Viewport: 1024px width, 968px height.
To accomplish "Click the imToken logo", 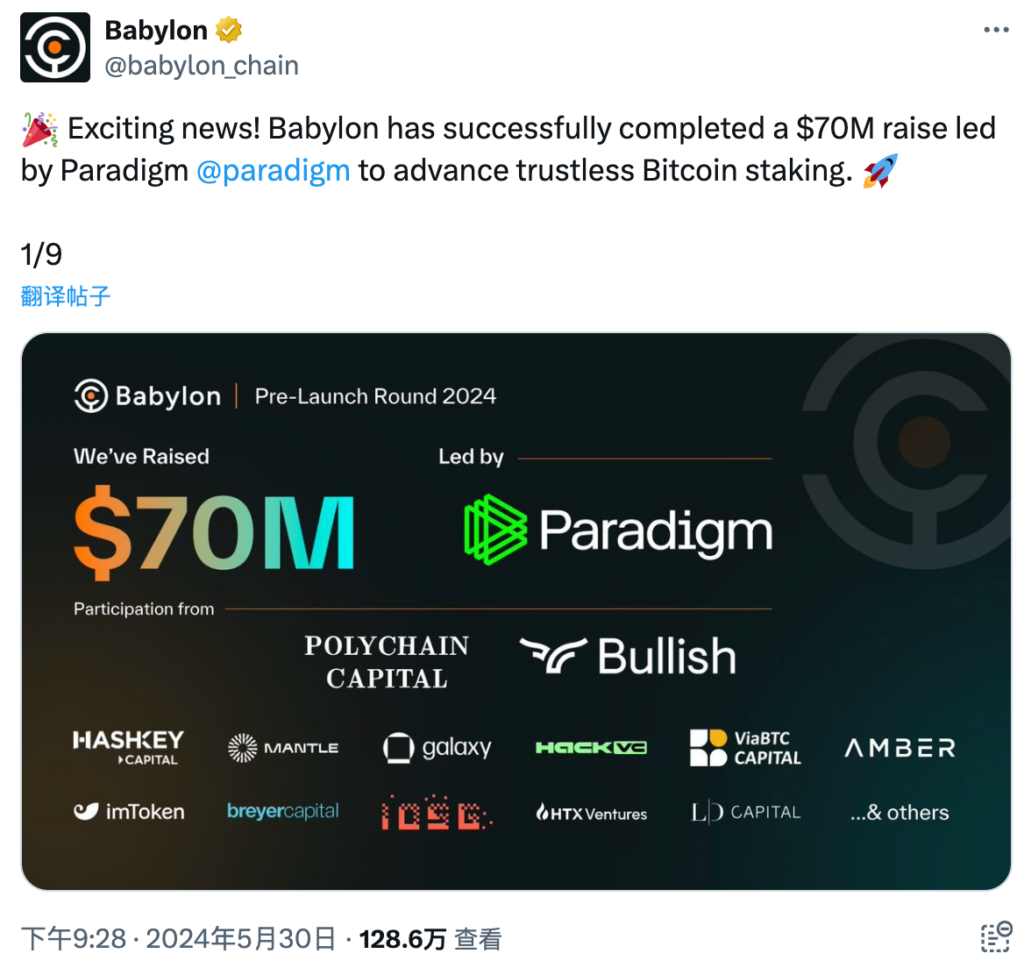I will [129, 812].
